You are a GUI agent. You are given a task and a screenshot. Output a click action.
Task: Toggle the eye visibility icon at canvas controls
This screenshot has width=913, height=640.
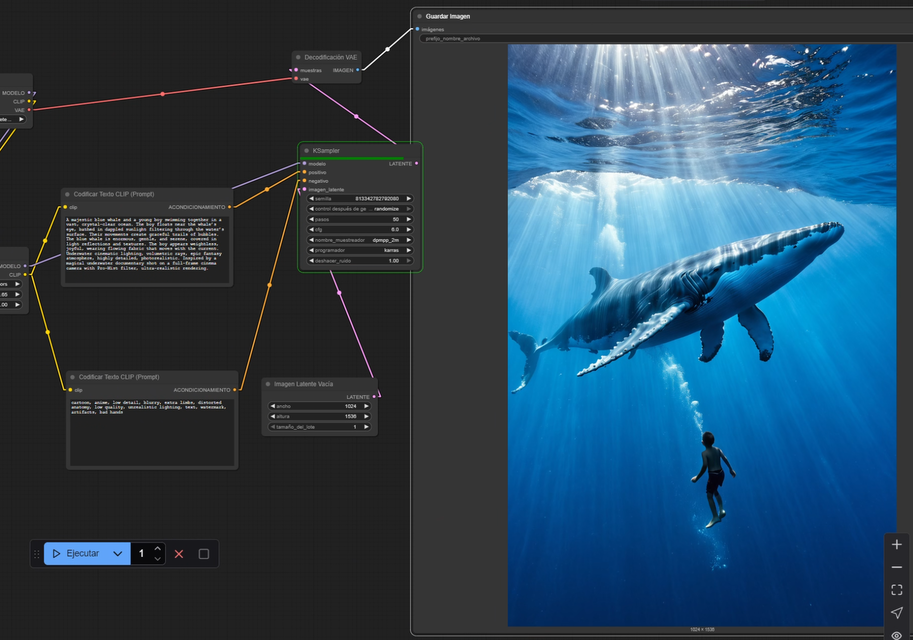pyautogui.click(x=897, y=635)
